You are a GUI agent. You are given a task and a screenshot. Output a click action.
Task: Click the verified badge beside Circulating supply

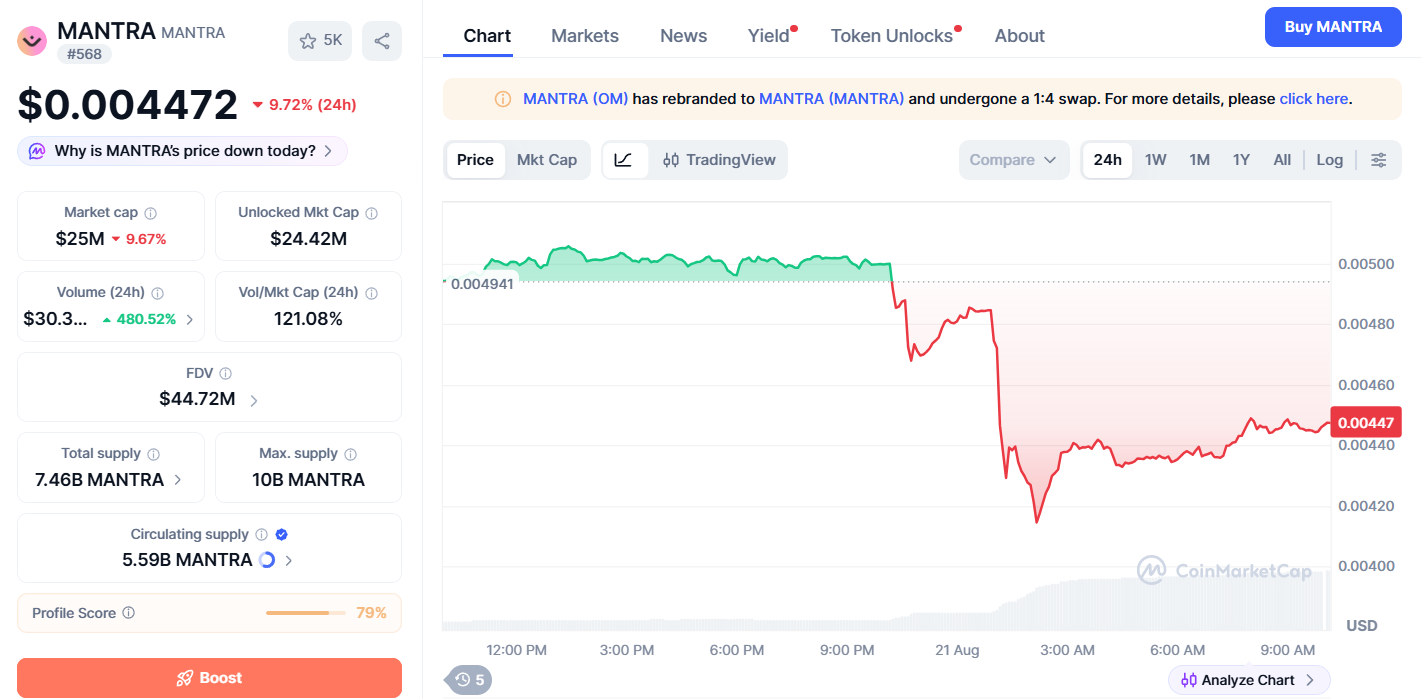pyautogui.click(x=282, y=535)
